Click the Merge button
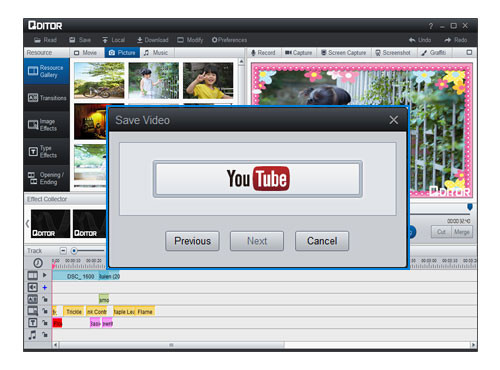 tap(462, 232)
